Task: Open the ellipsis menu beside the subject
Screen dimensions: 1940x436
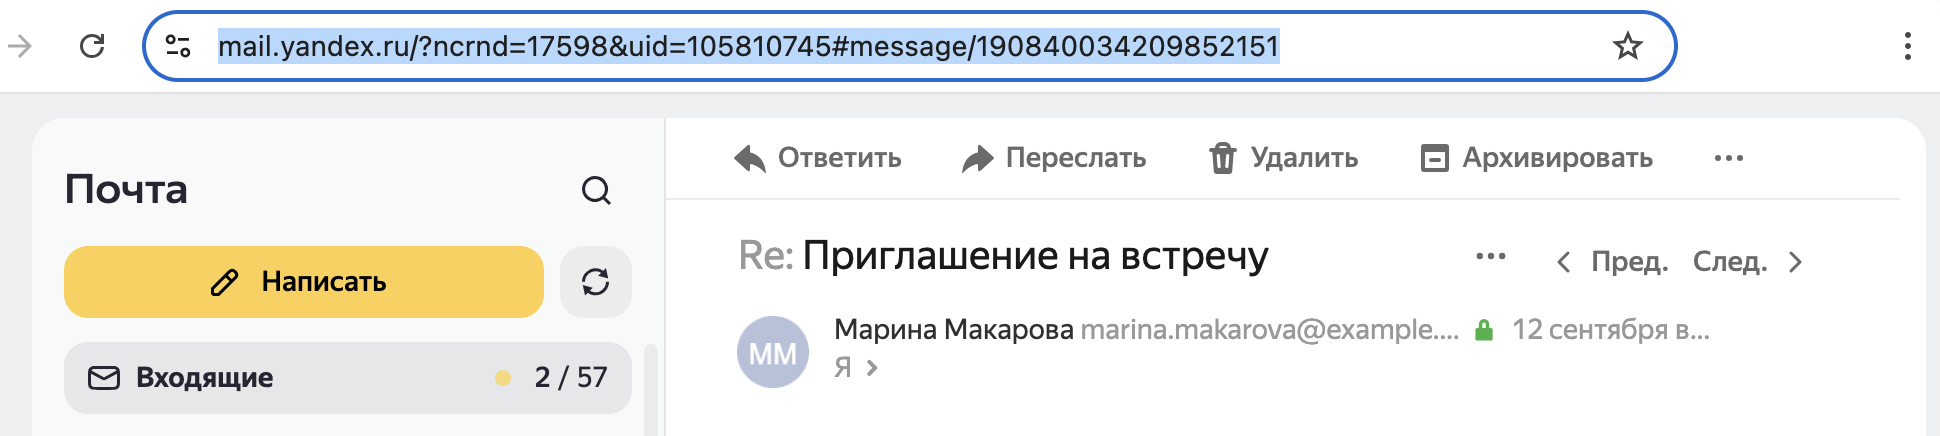Action: pos(1490,257)
